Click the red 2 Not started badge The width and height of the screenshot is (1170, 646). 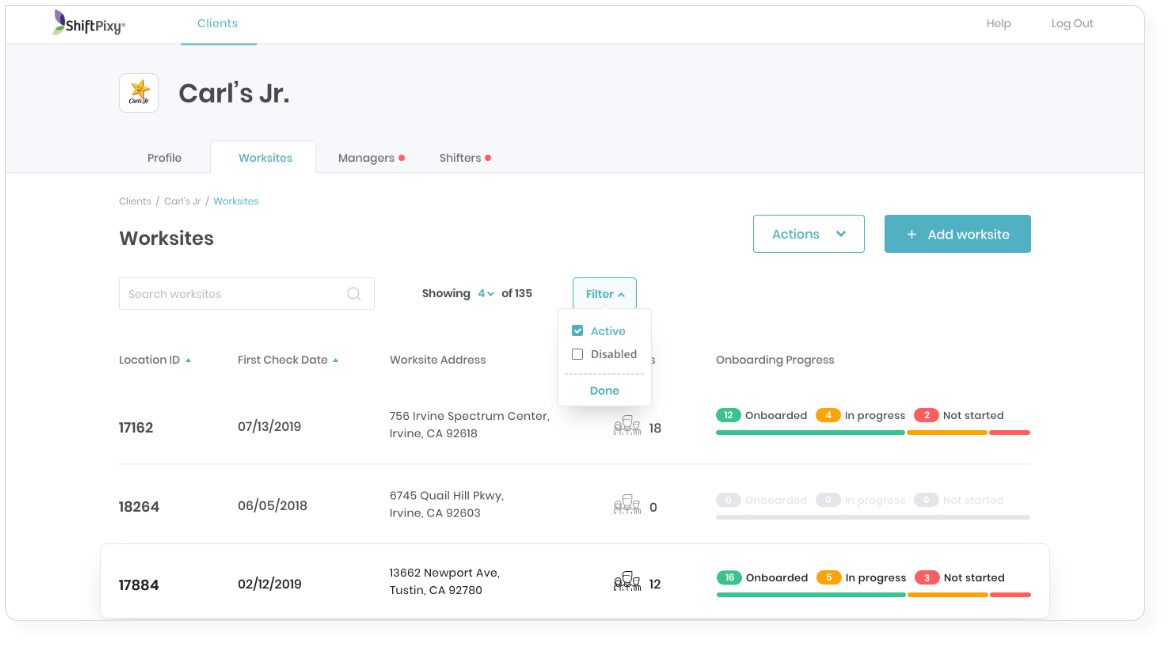tap(926, 415)
